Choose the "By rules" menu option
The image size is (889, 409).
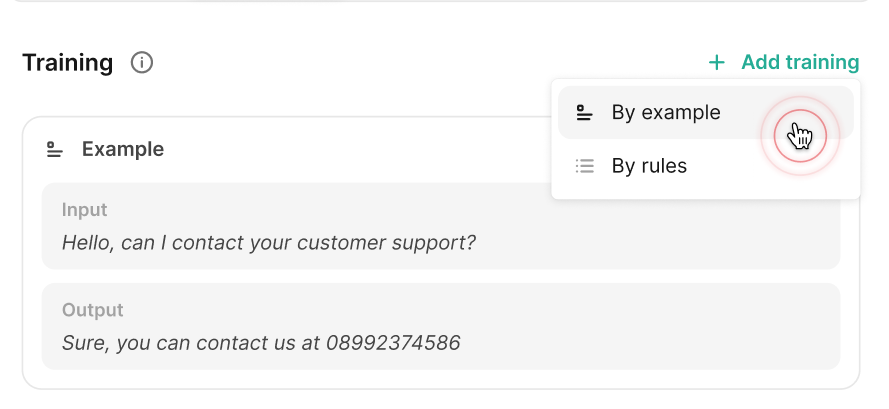[x=649, y=166]
